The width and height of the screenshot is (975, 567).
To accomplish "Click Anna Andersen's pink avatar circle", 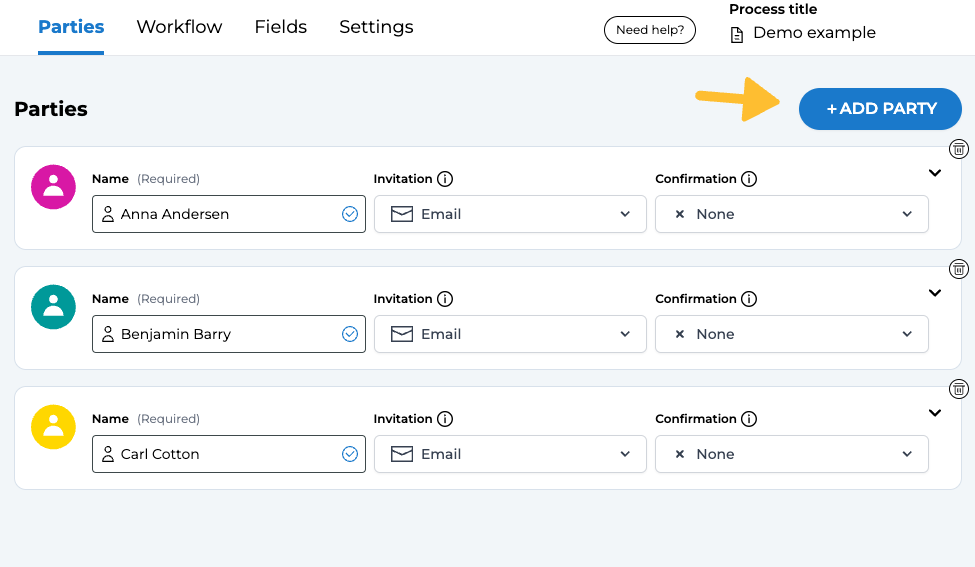I will pos(54,187).
